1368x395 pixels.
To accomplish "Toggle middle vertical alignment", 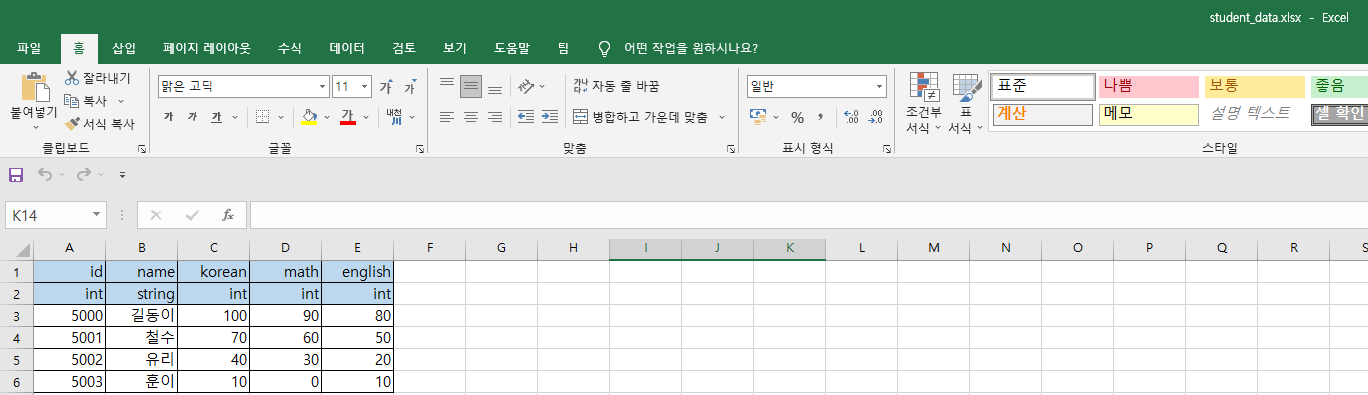I will point(471,87).
